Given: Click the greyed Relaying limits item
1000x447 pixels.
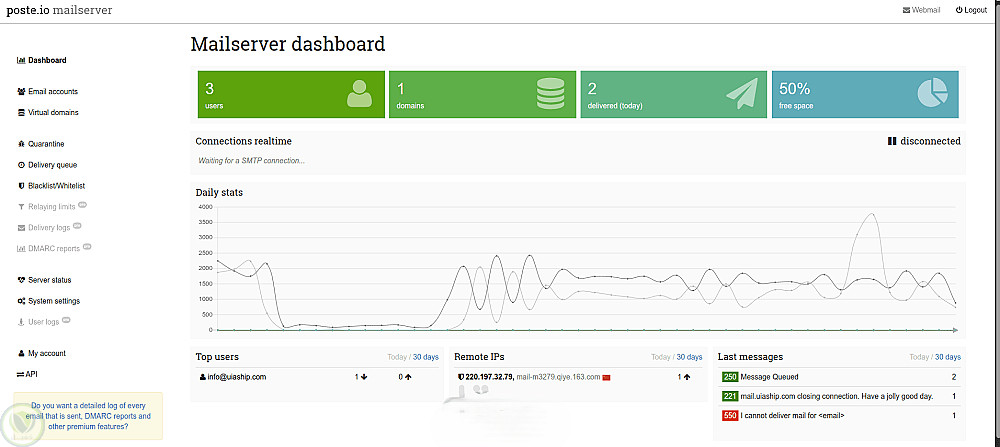Looking at the screenshot, I should click(47, 207).
